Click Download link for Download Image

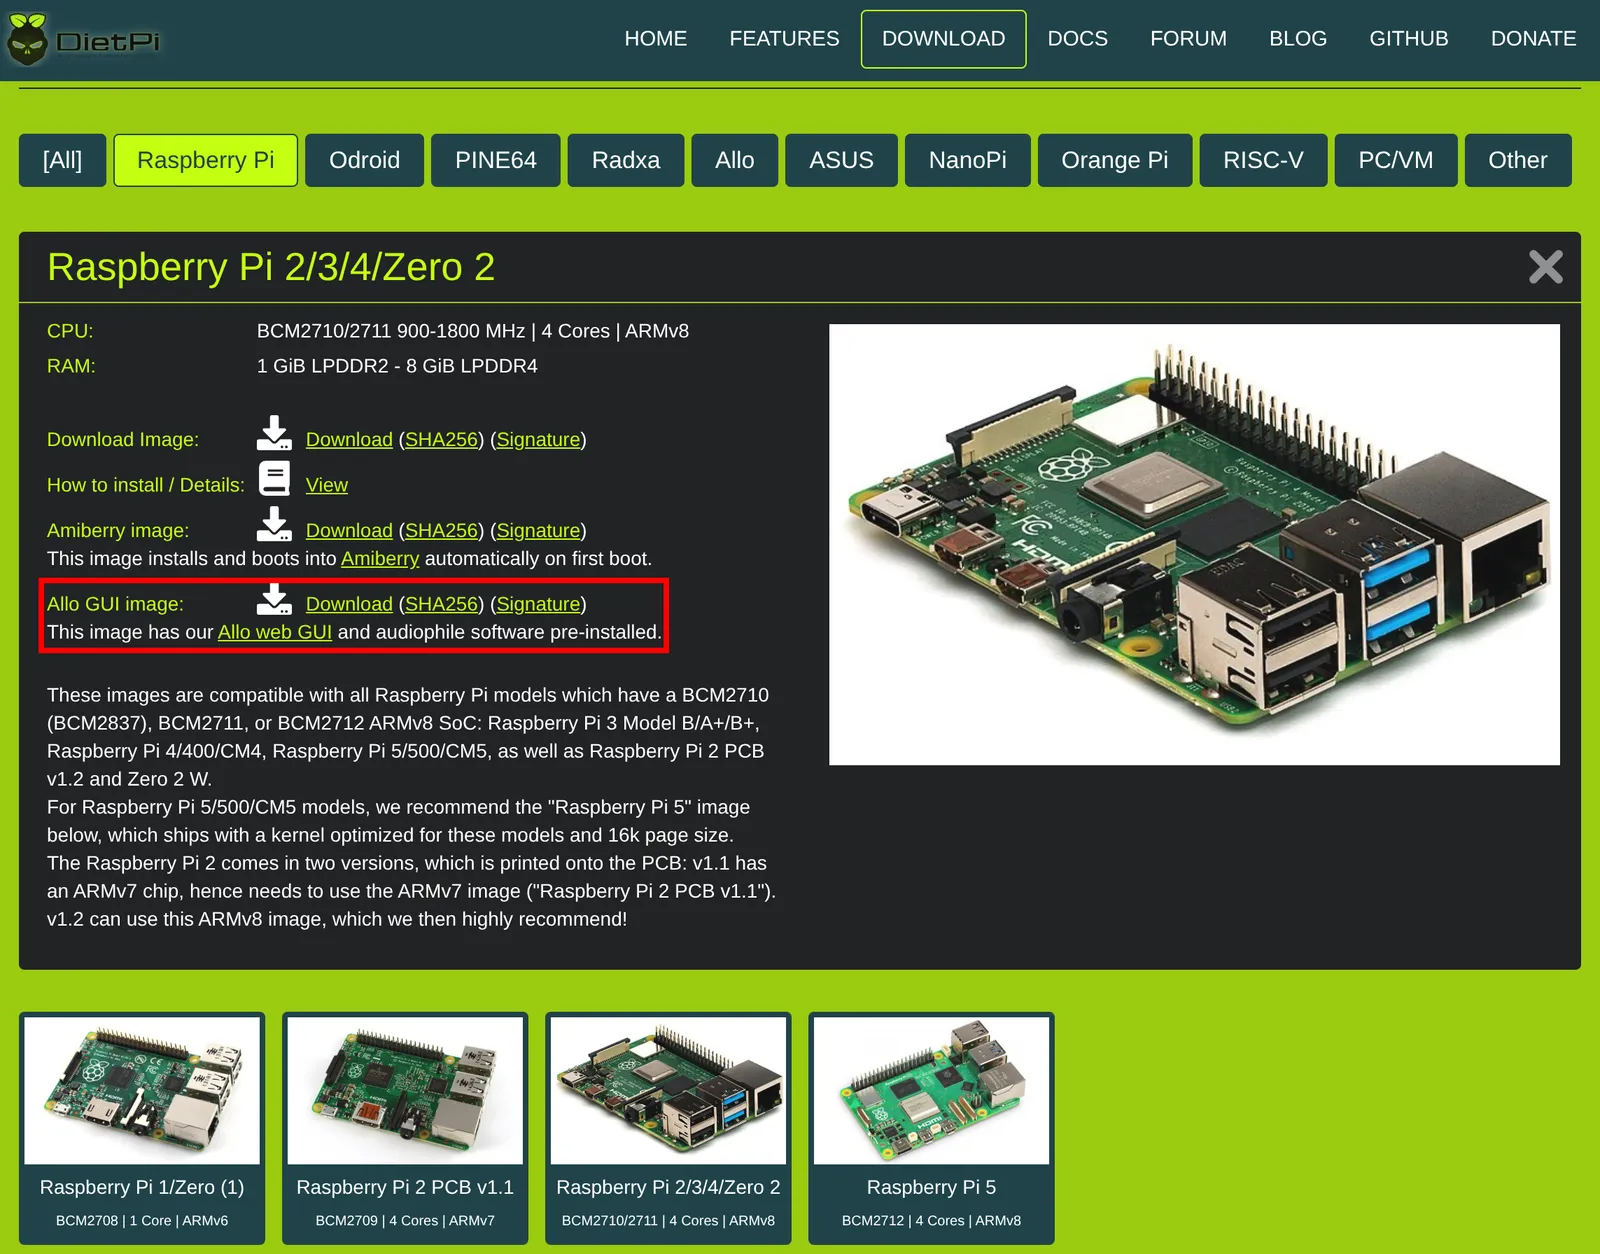349,439
